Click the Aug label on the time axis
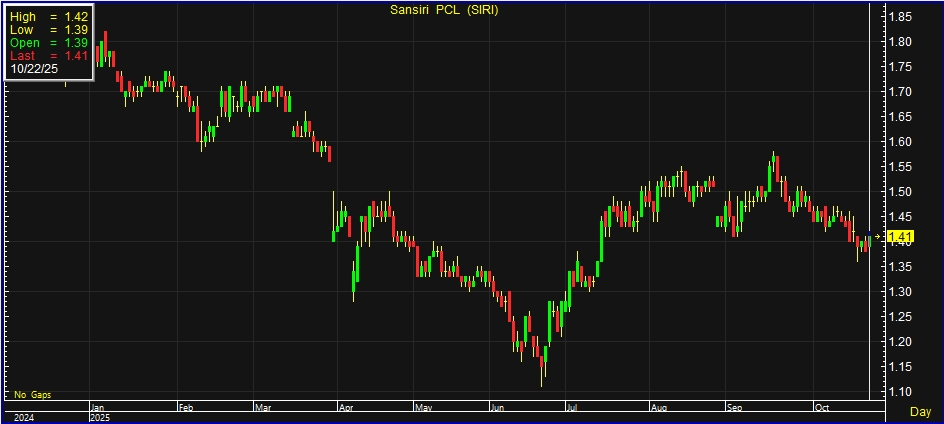The image size is (944, 424). (x=659, y=408)
